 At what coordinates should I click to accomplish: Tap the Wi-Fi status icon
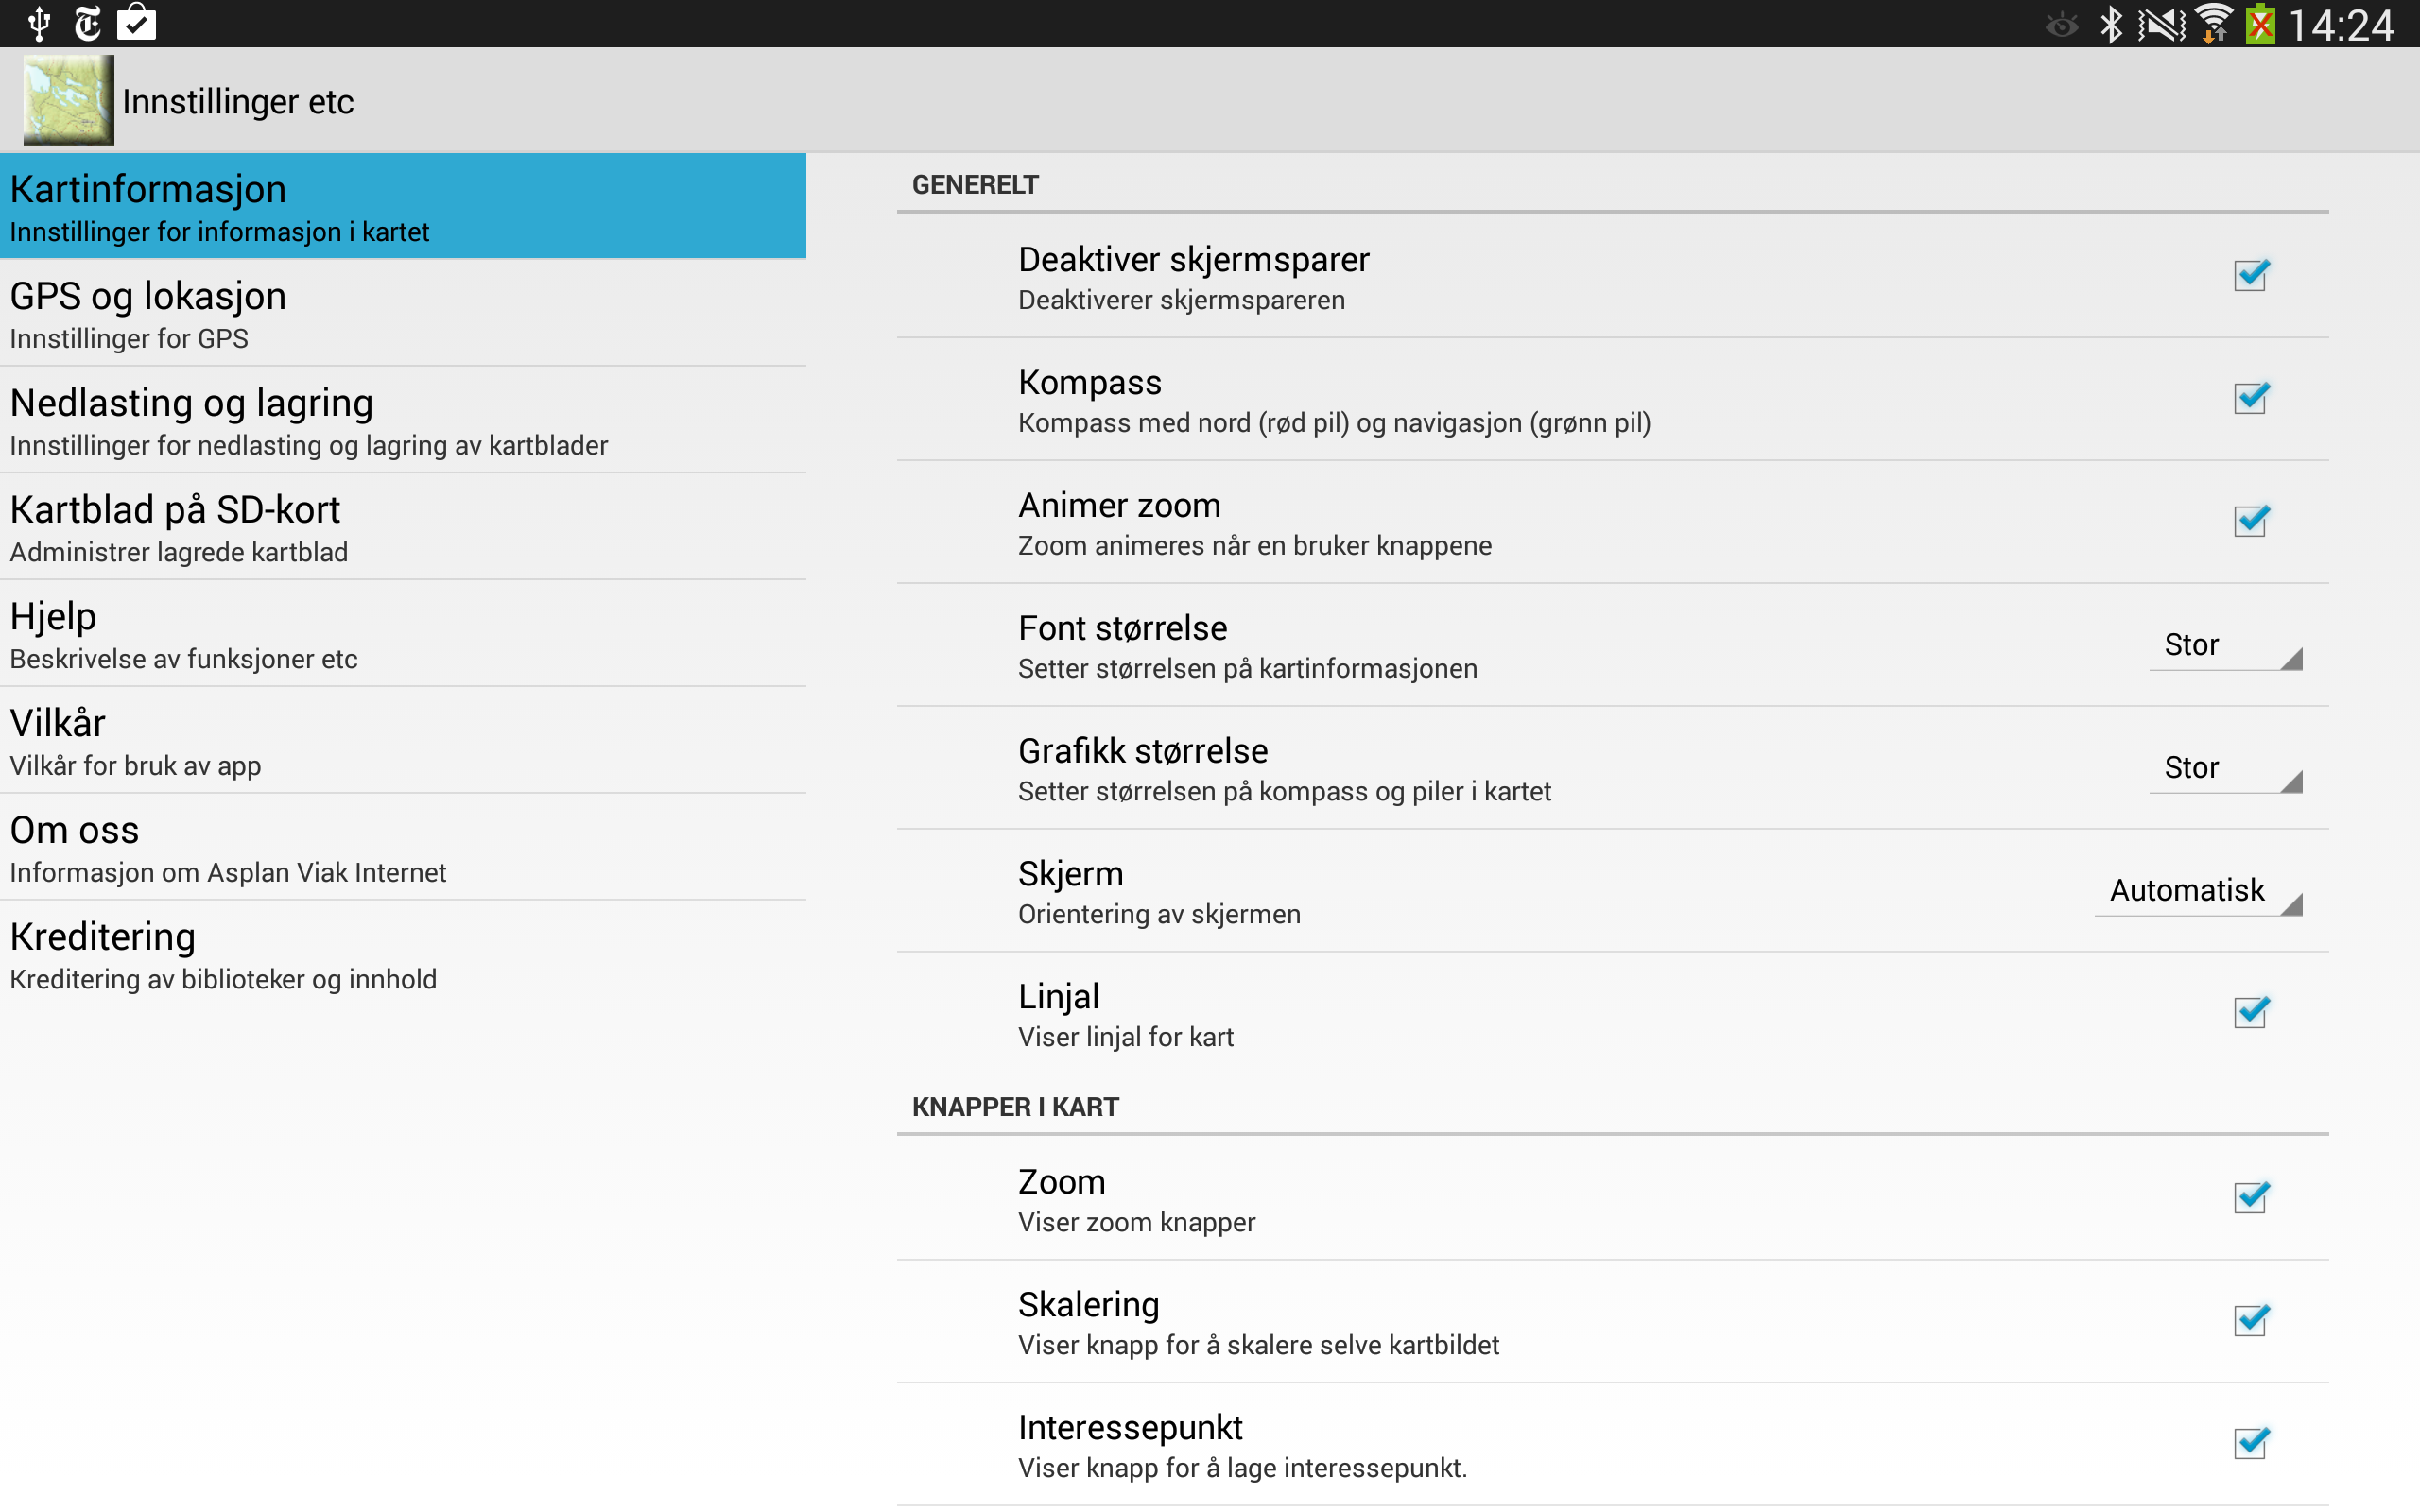2214,24
